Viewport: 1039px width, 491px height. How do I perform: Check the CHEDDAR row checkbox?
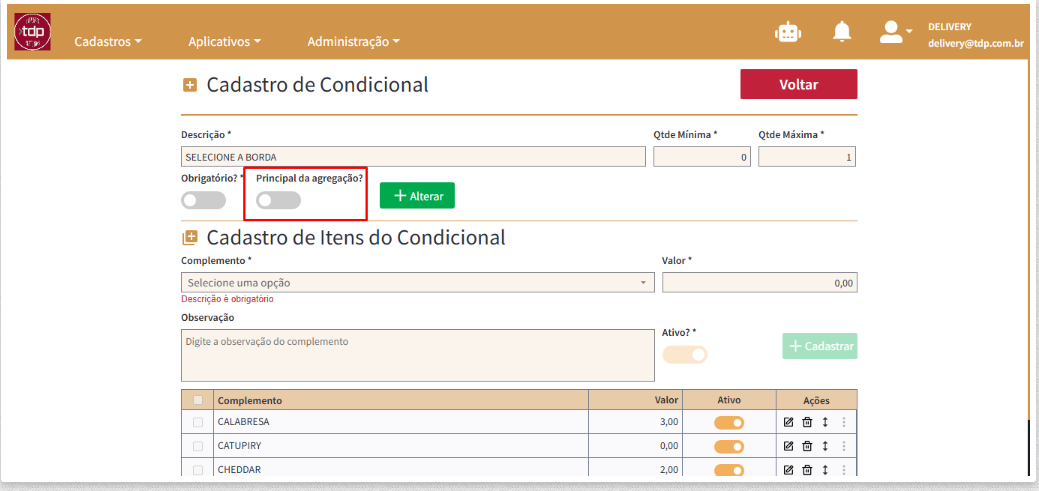(x=197, y=470)
